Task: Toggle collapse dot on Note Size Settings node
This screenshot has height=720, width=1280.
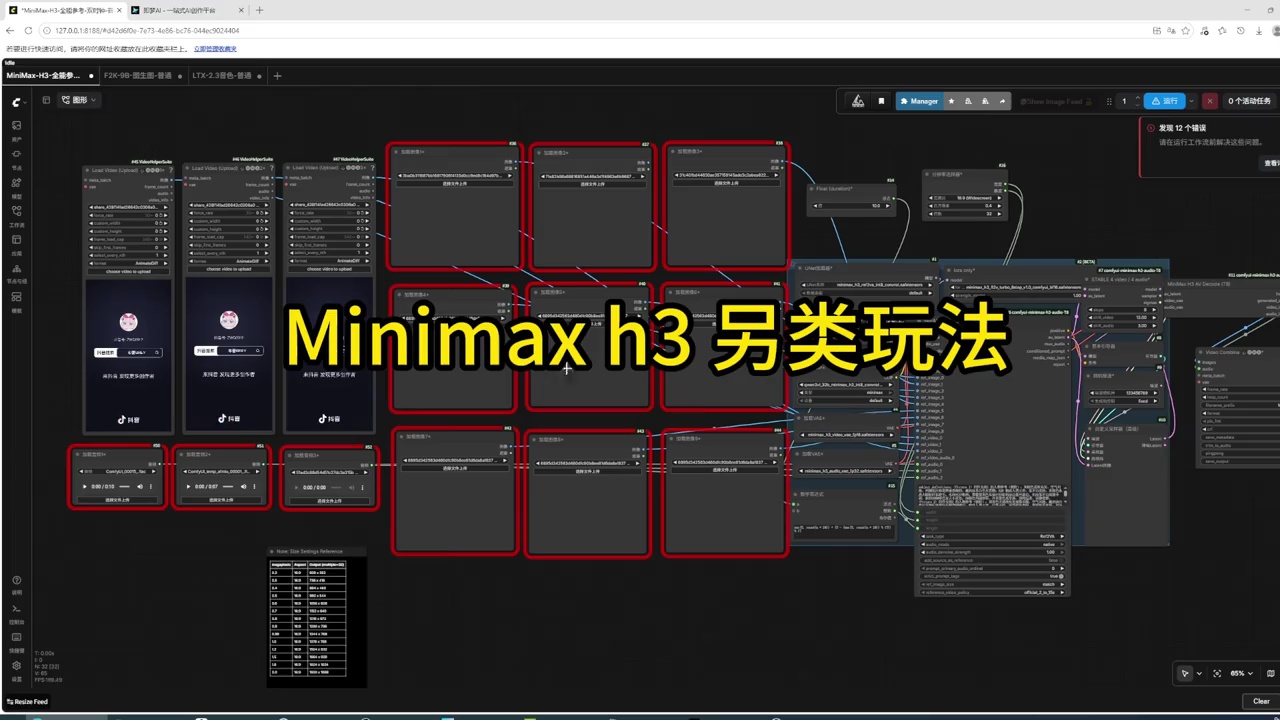Action: coord(271,551)
